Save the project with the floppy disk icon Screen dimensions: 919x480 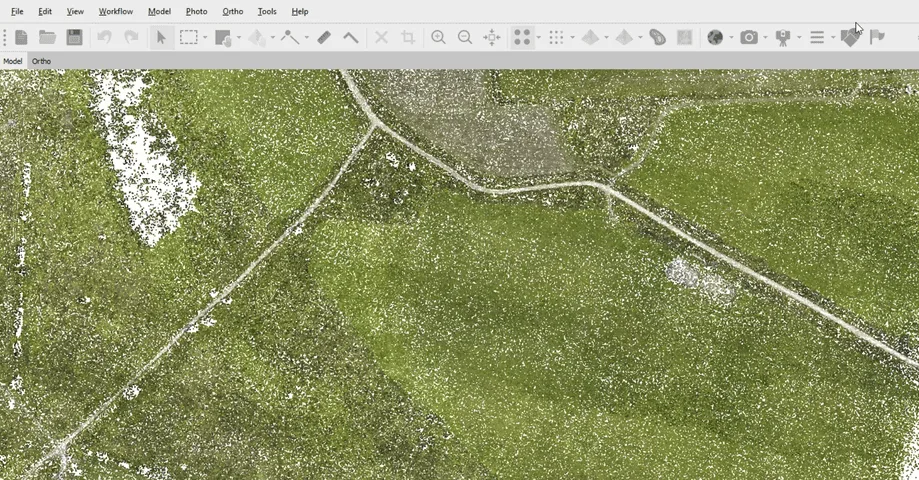tap(74, 38)
